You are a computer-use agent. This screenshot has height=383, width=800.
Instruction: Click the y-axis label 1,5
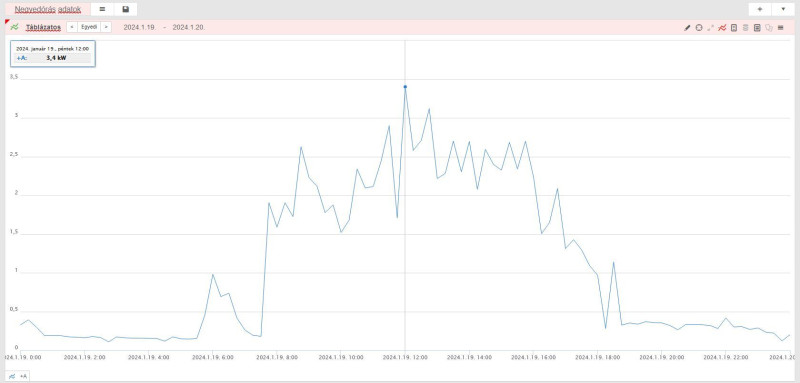(14, 232)
